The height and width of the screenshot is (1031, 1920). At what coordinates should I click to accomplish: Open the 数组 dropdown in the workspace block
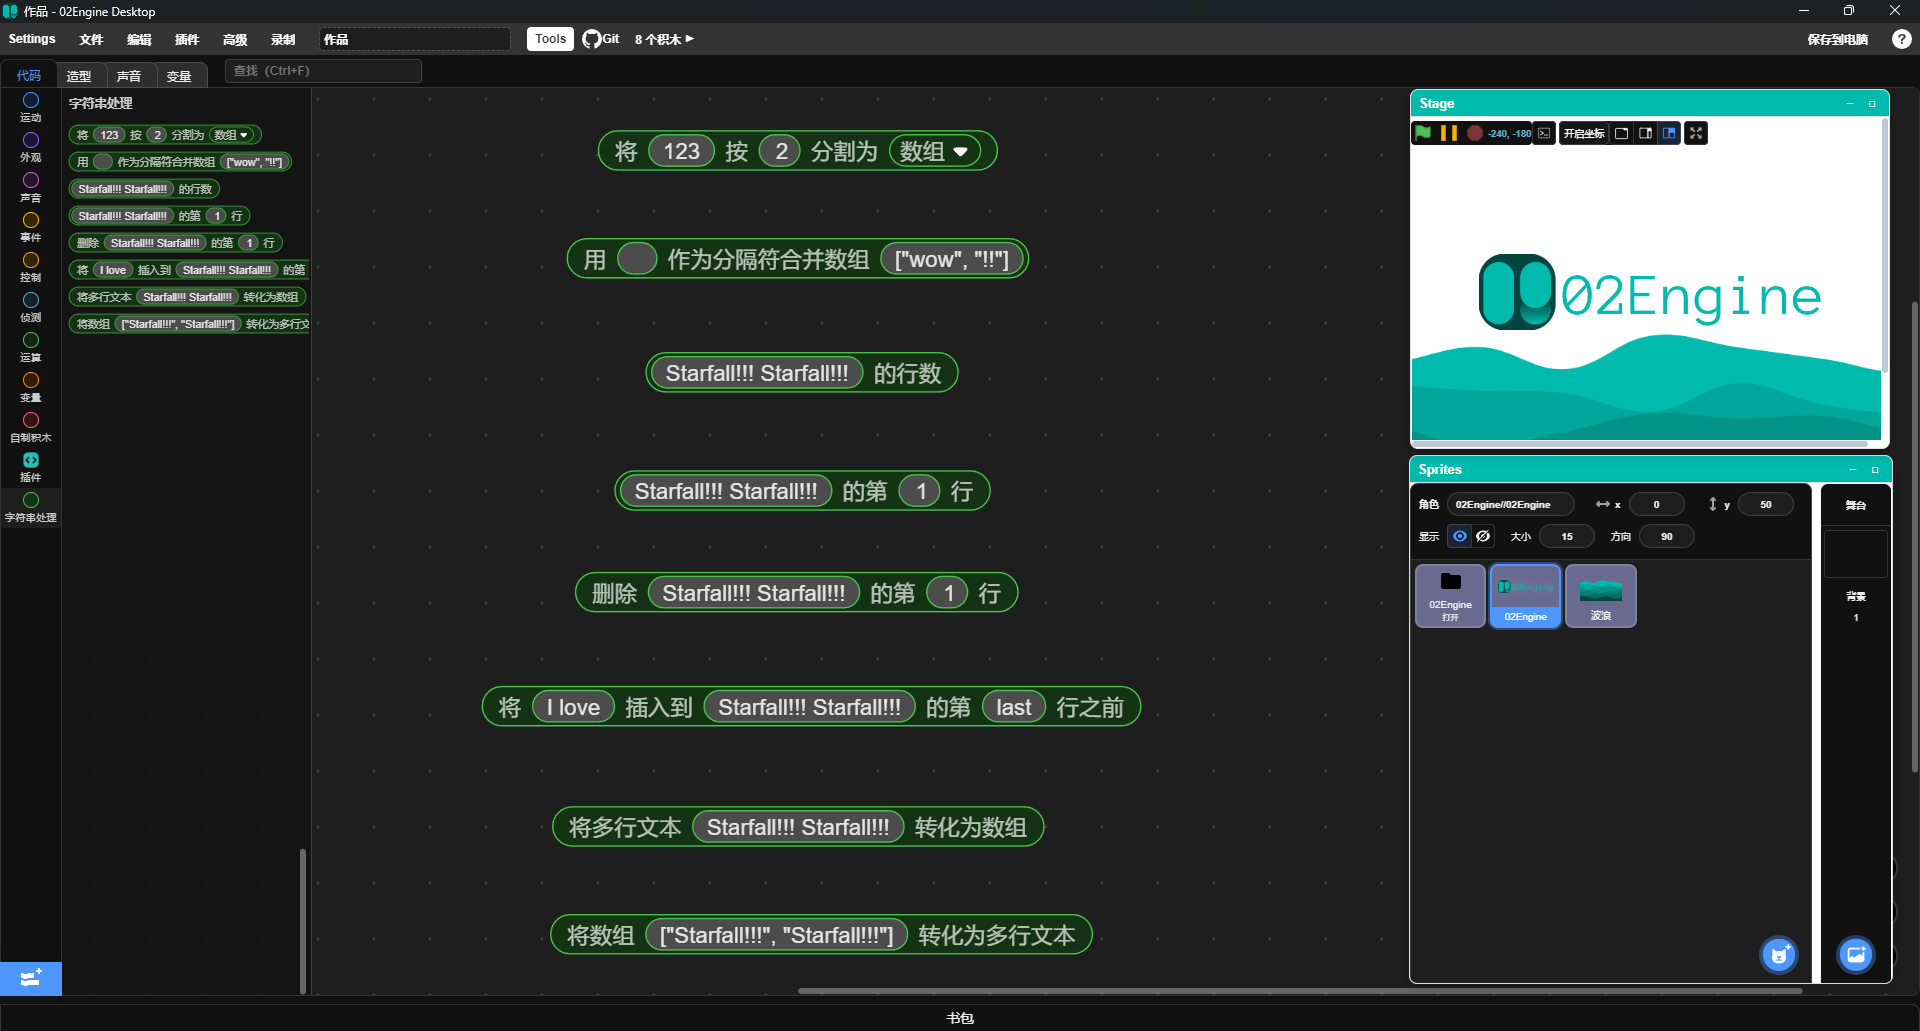(x=961, y=152)
